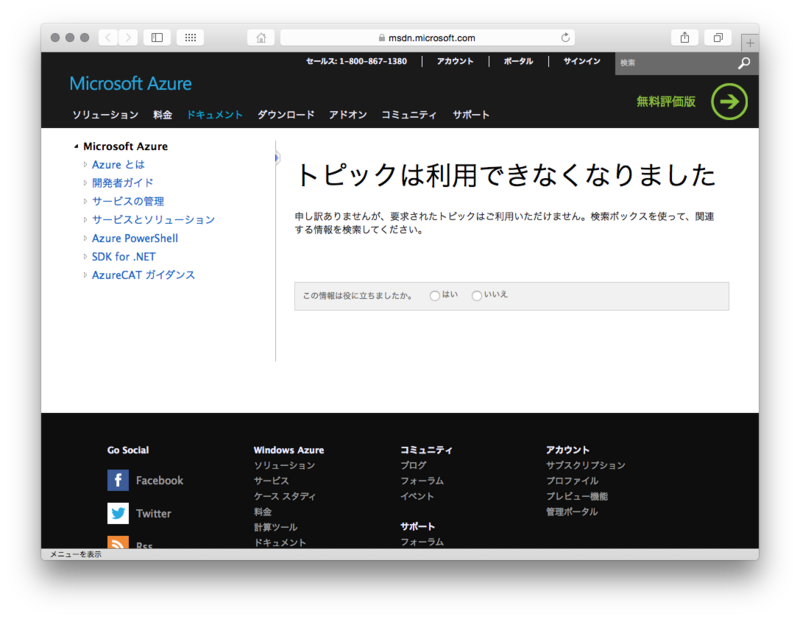Open the Share sheet icon

click(x=685, y=37)
